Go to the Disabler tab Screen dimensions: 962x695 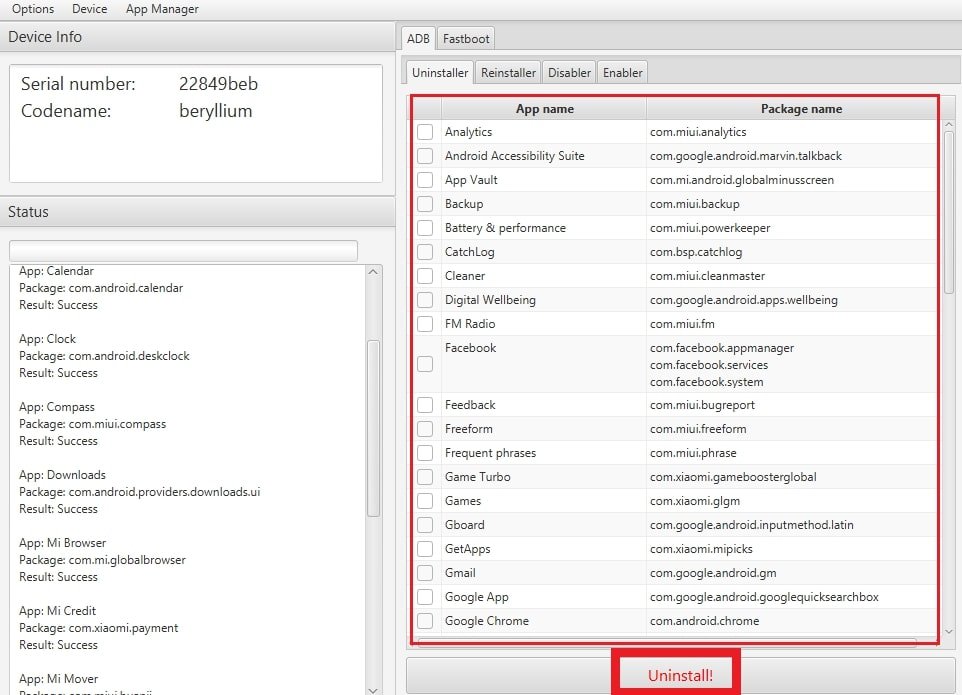(x=569, y=72)
